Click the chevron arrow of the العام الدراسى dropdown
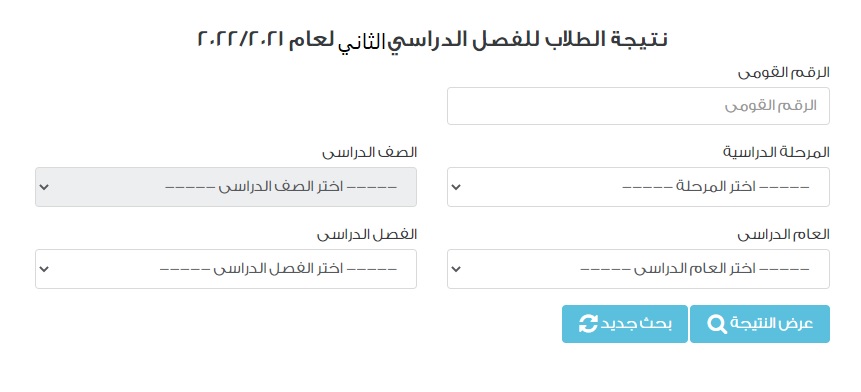861x392 pixels. [456, 269]
